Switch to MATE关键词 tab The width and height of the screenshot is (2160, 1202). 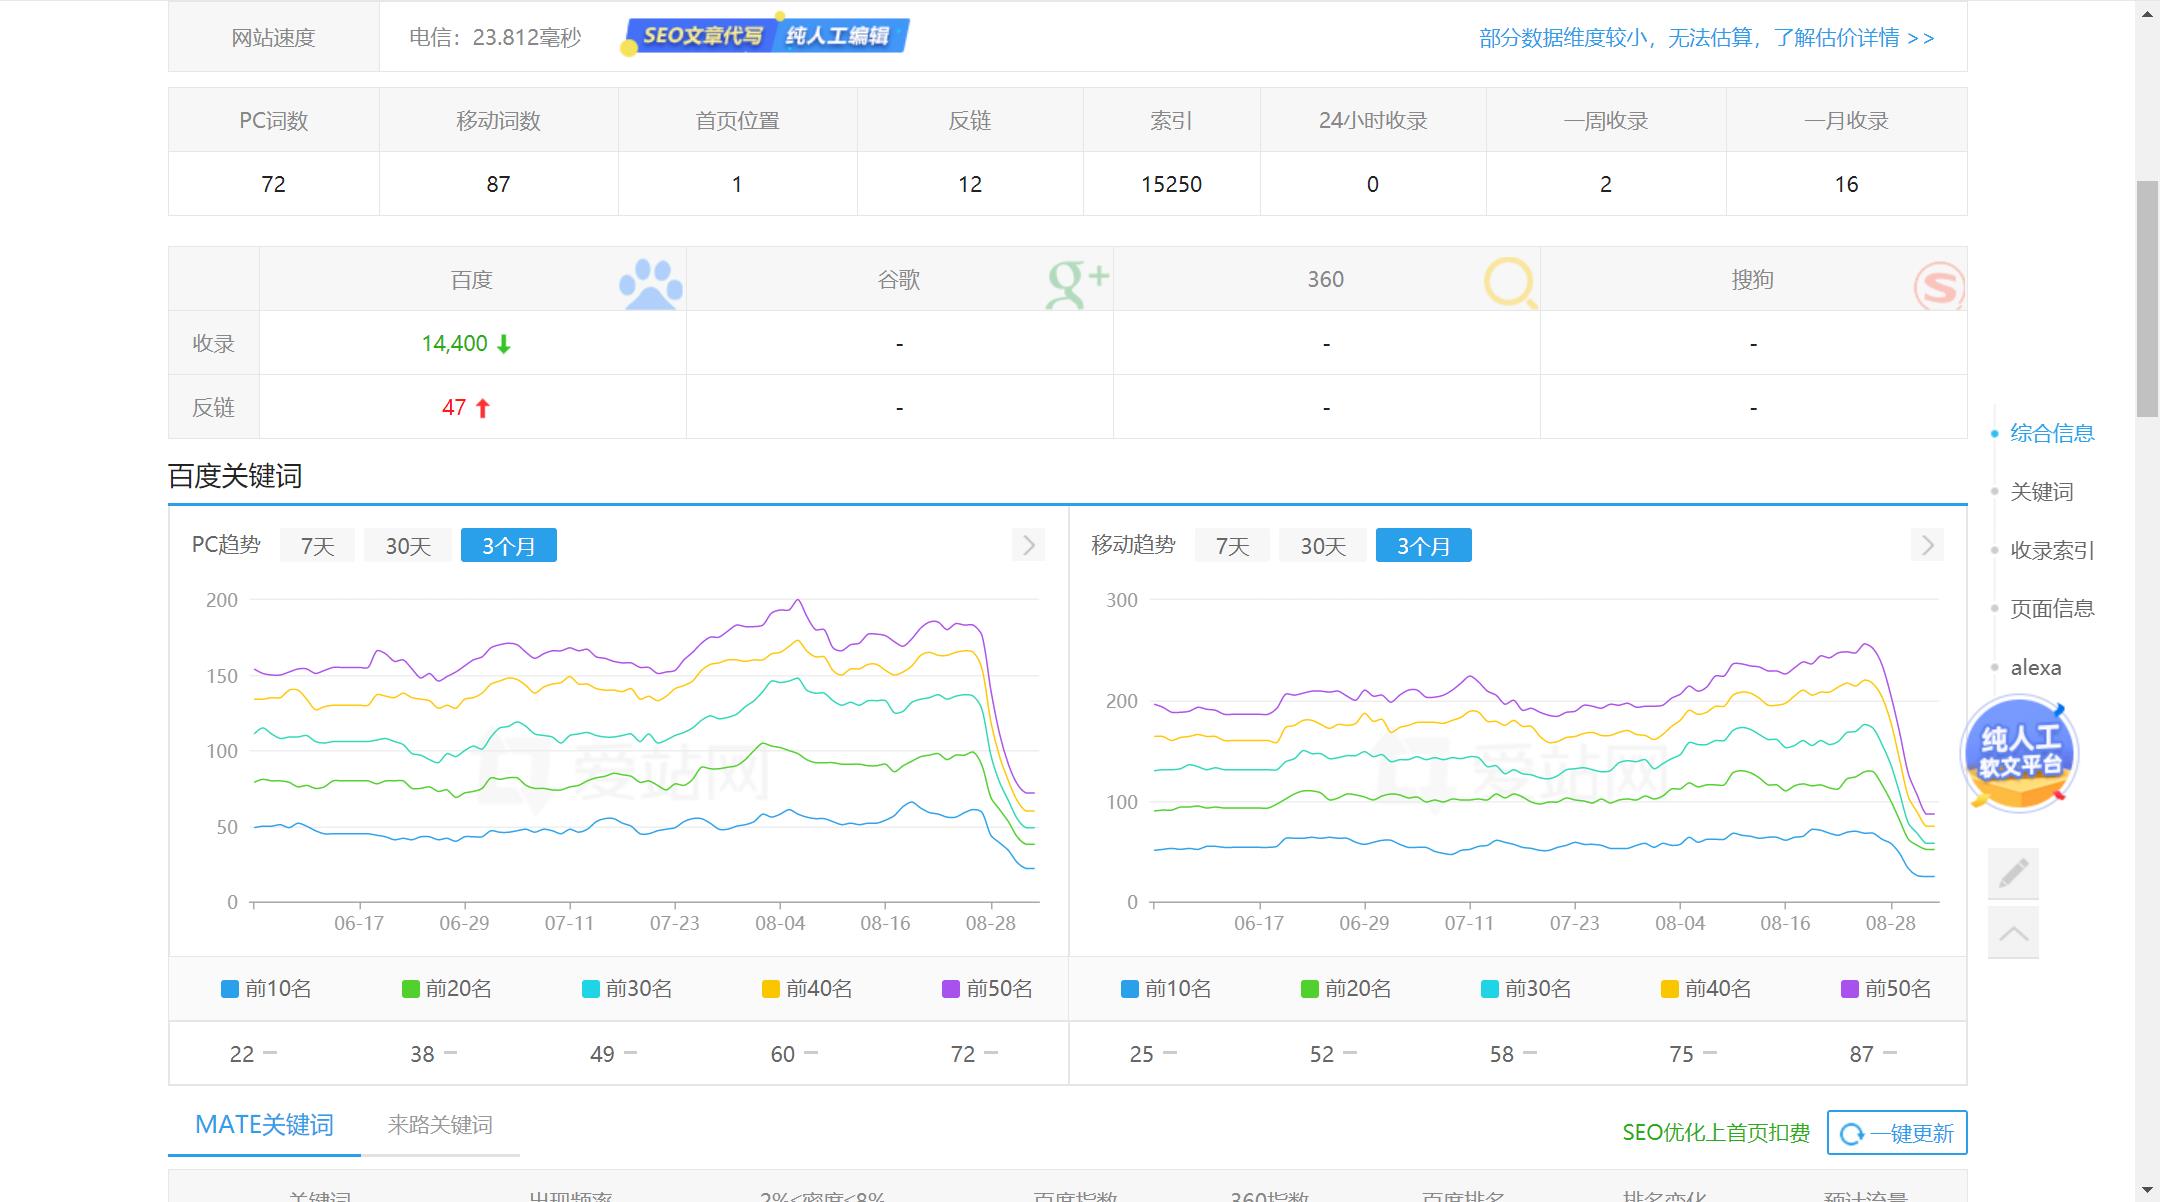click(x=264, y=1125)
